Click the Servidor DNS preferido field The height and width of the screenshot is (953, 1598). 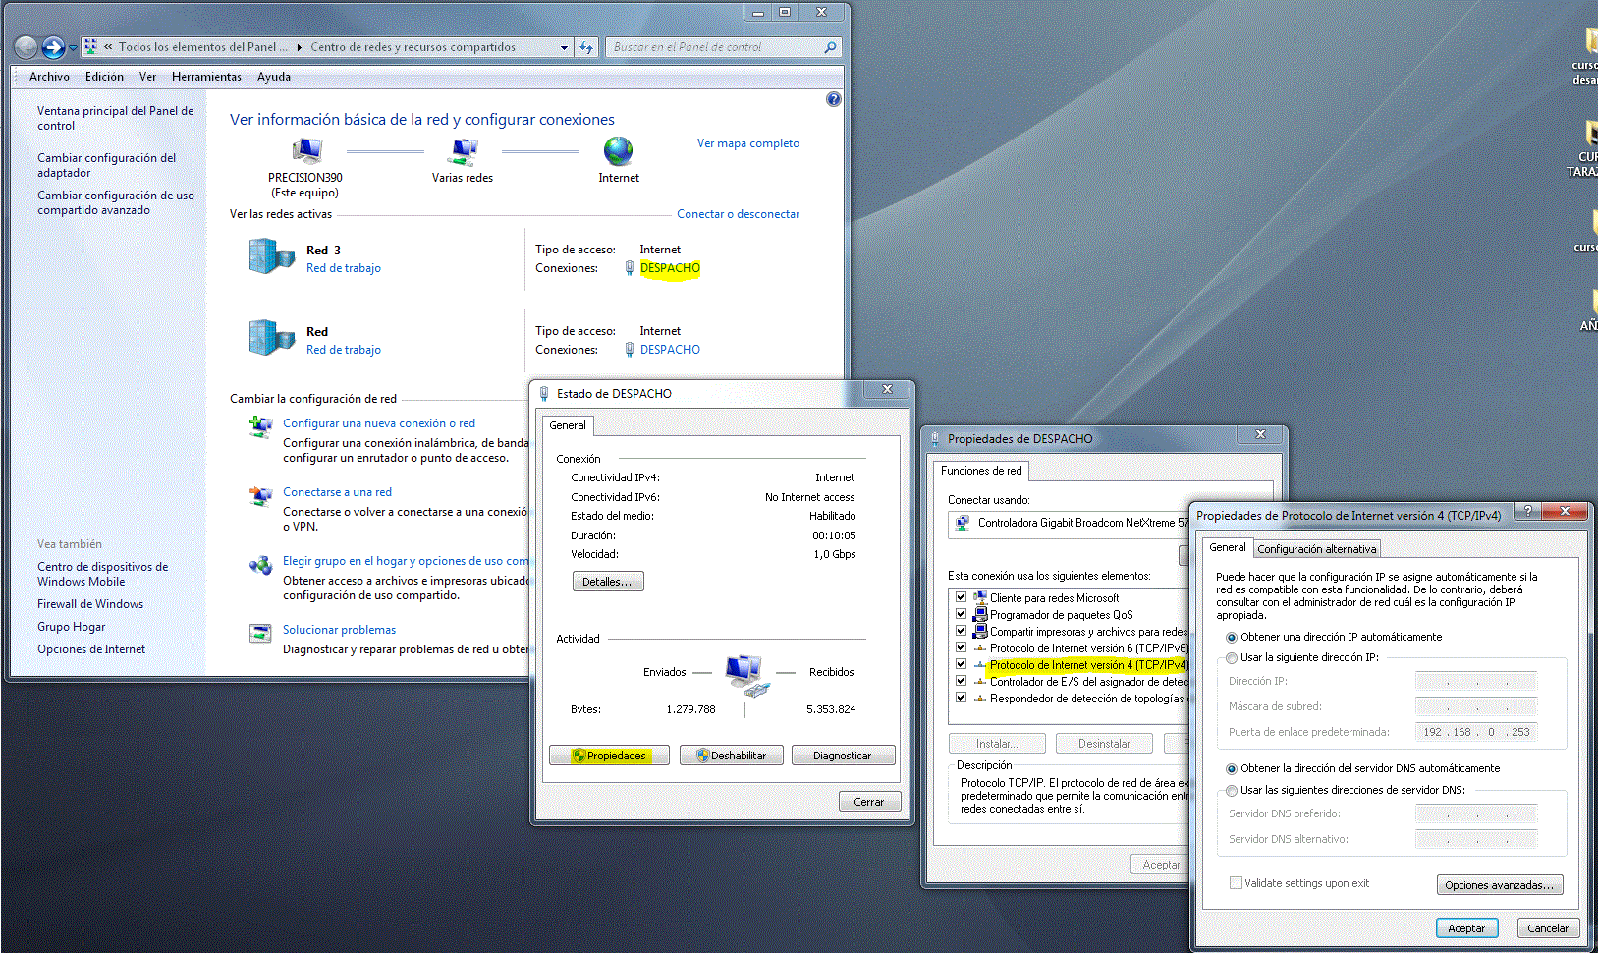pos(1475,814)
